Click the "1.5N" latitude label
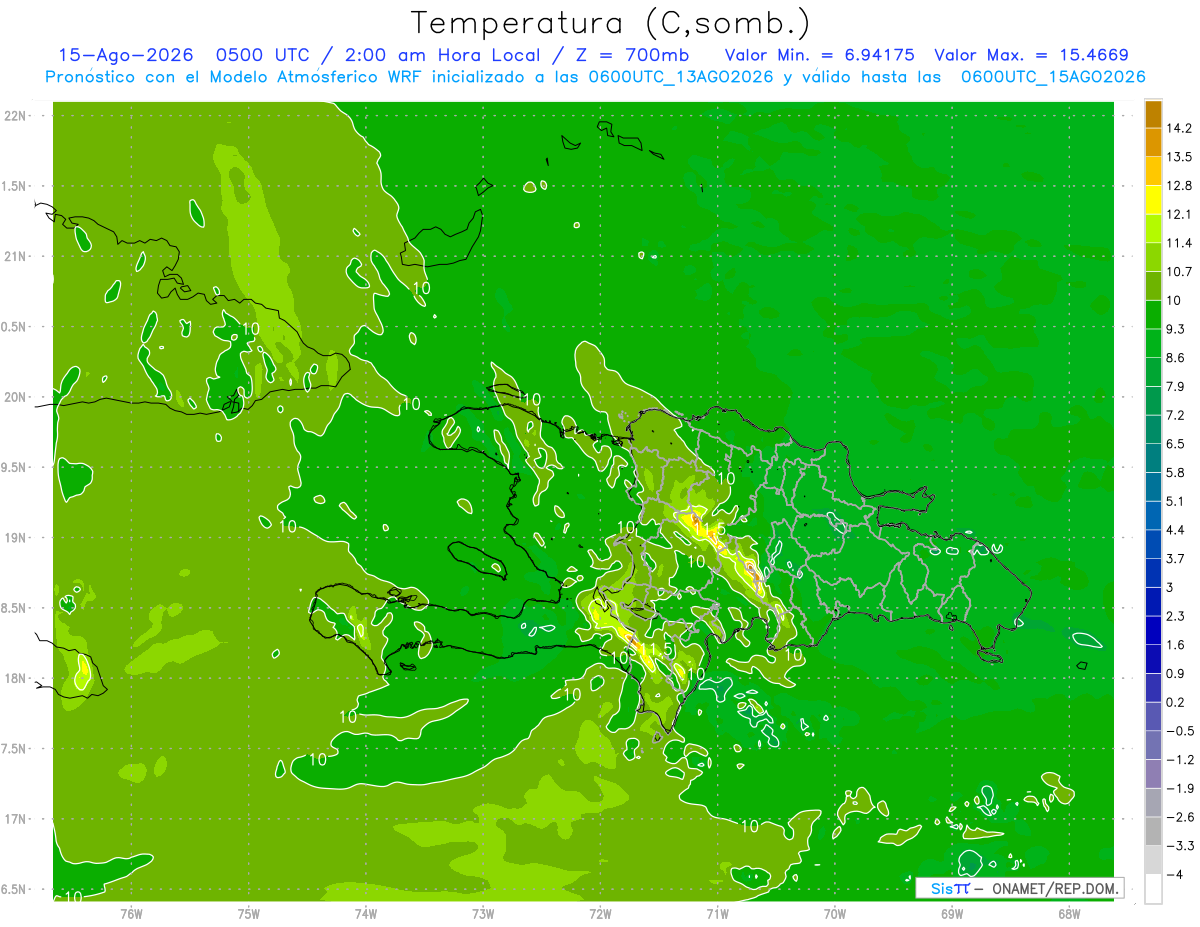Viewport: 1200px width, 927px height. [15, 186]
